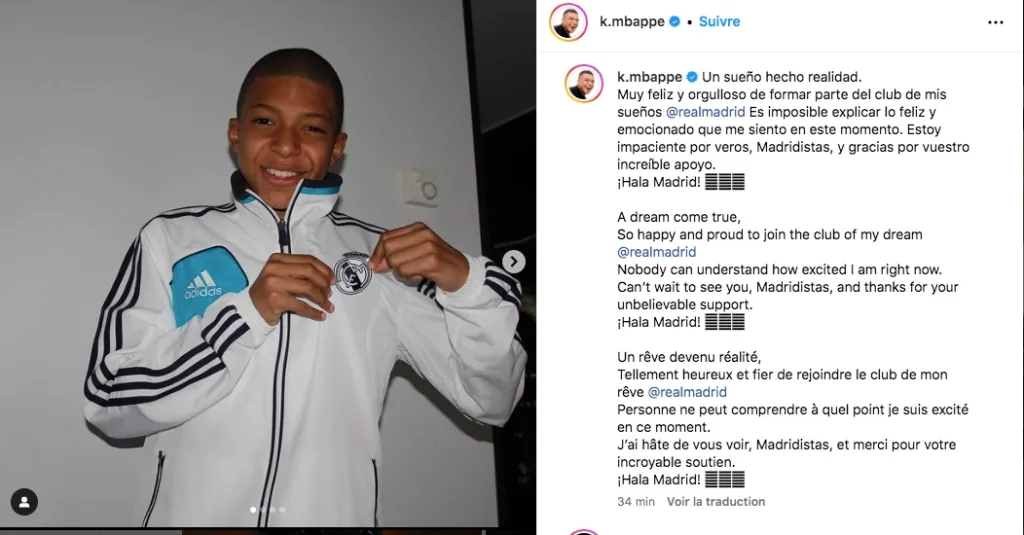Viewport: 1024px width, 535px height.
Task: Translate caption via Voir la traduction
Action: tap(716, 502)
